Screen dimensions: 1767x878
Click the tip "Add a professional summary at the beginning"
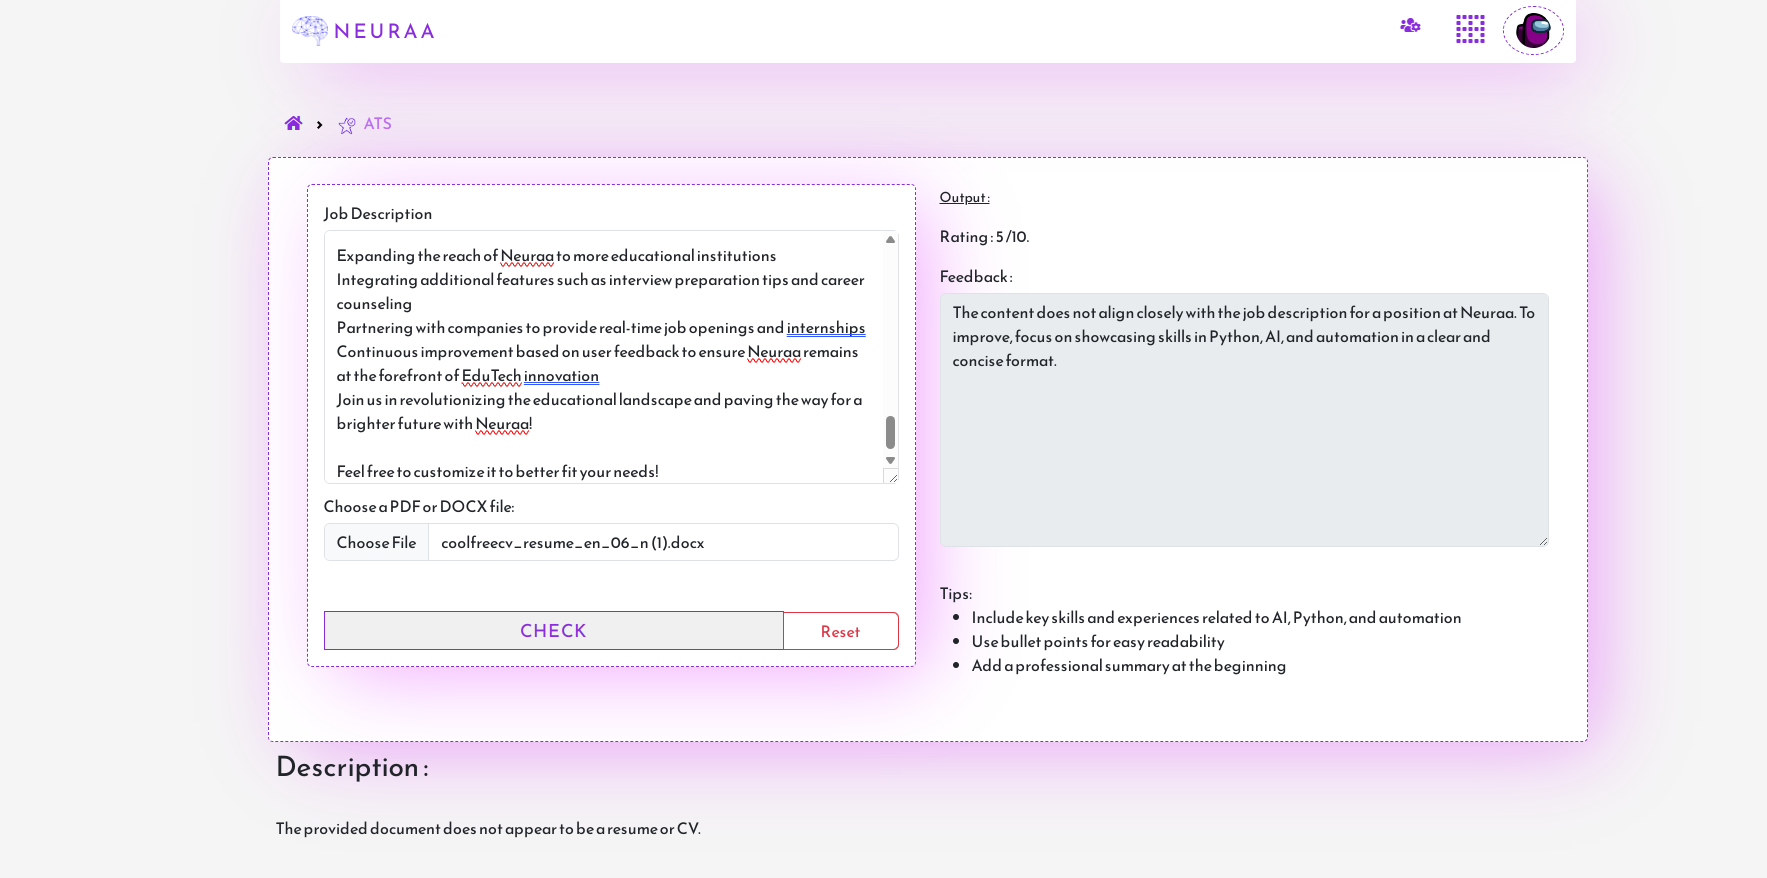pyautogui.click(x=1129, y=666)
